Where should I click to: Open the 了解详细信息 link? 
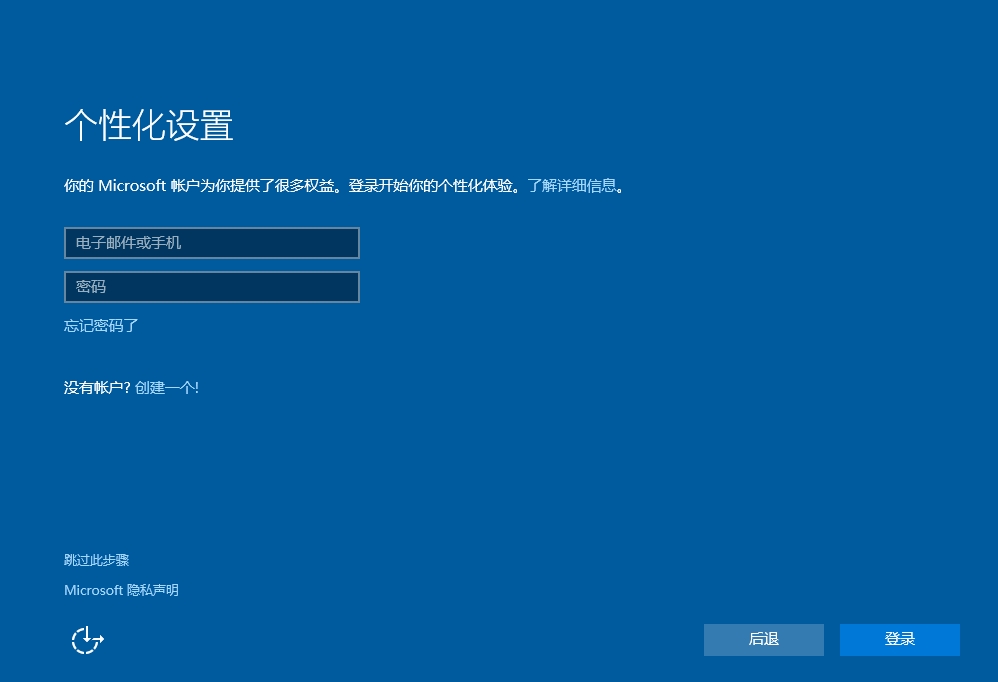click(572, 186)
